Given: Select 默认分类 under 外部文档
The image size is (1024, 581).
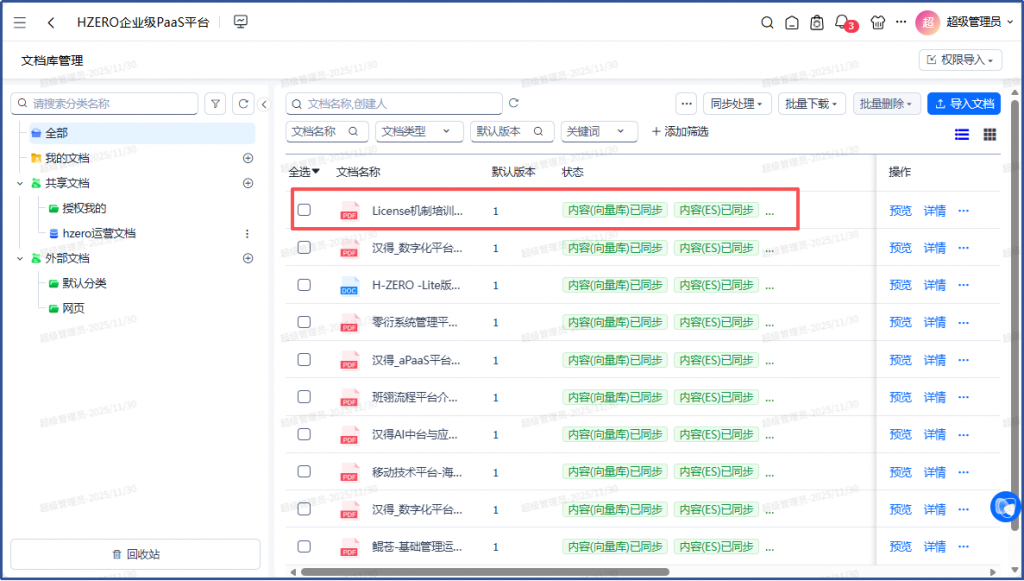Looking at the screenshot, I should [85, 283].
